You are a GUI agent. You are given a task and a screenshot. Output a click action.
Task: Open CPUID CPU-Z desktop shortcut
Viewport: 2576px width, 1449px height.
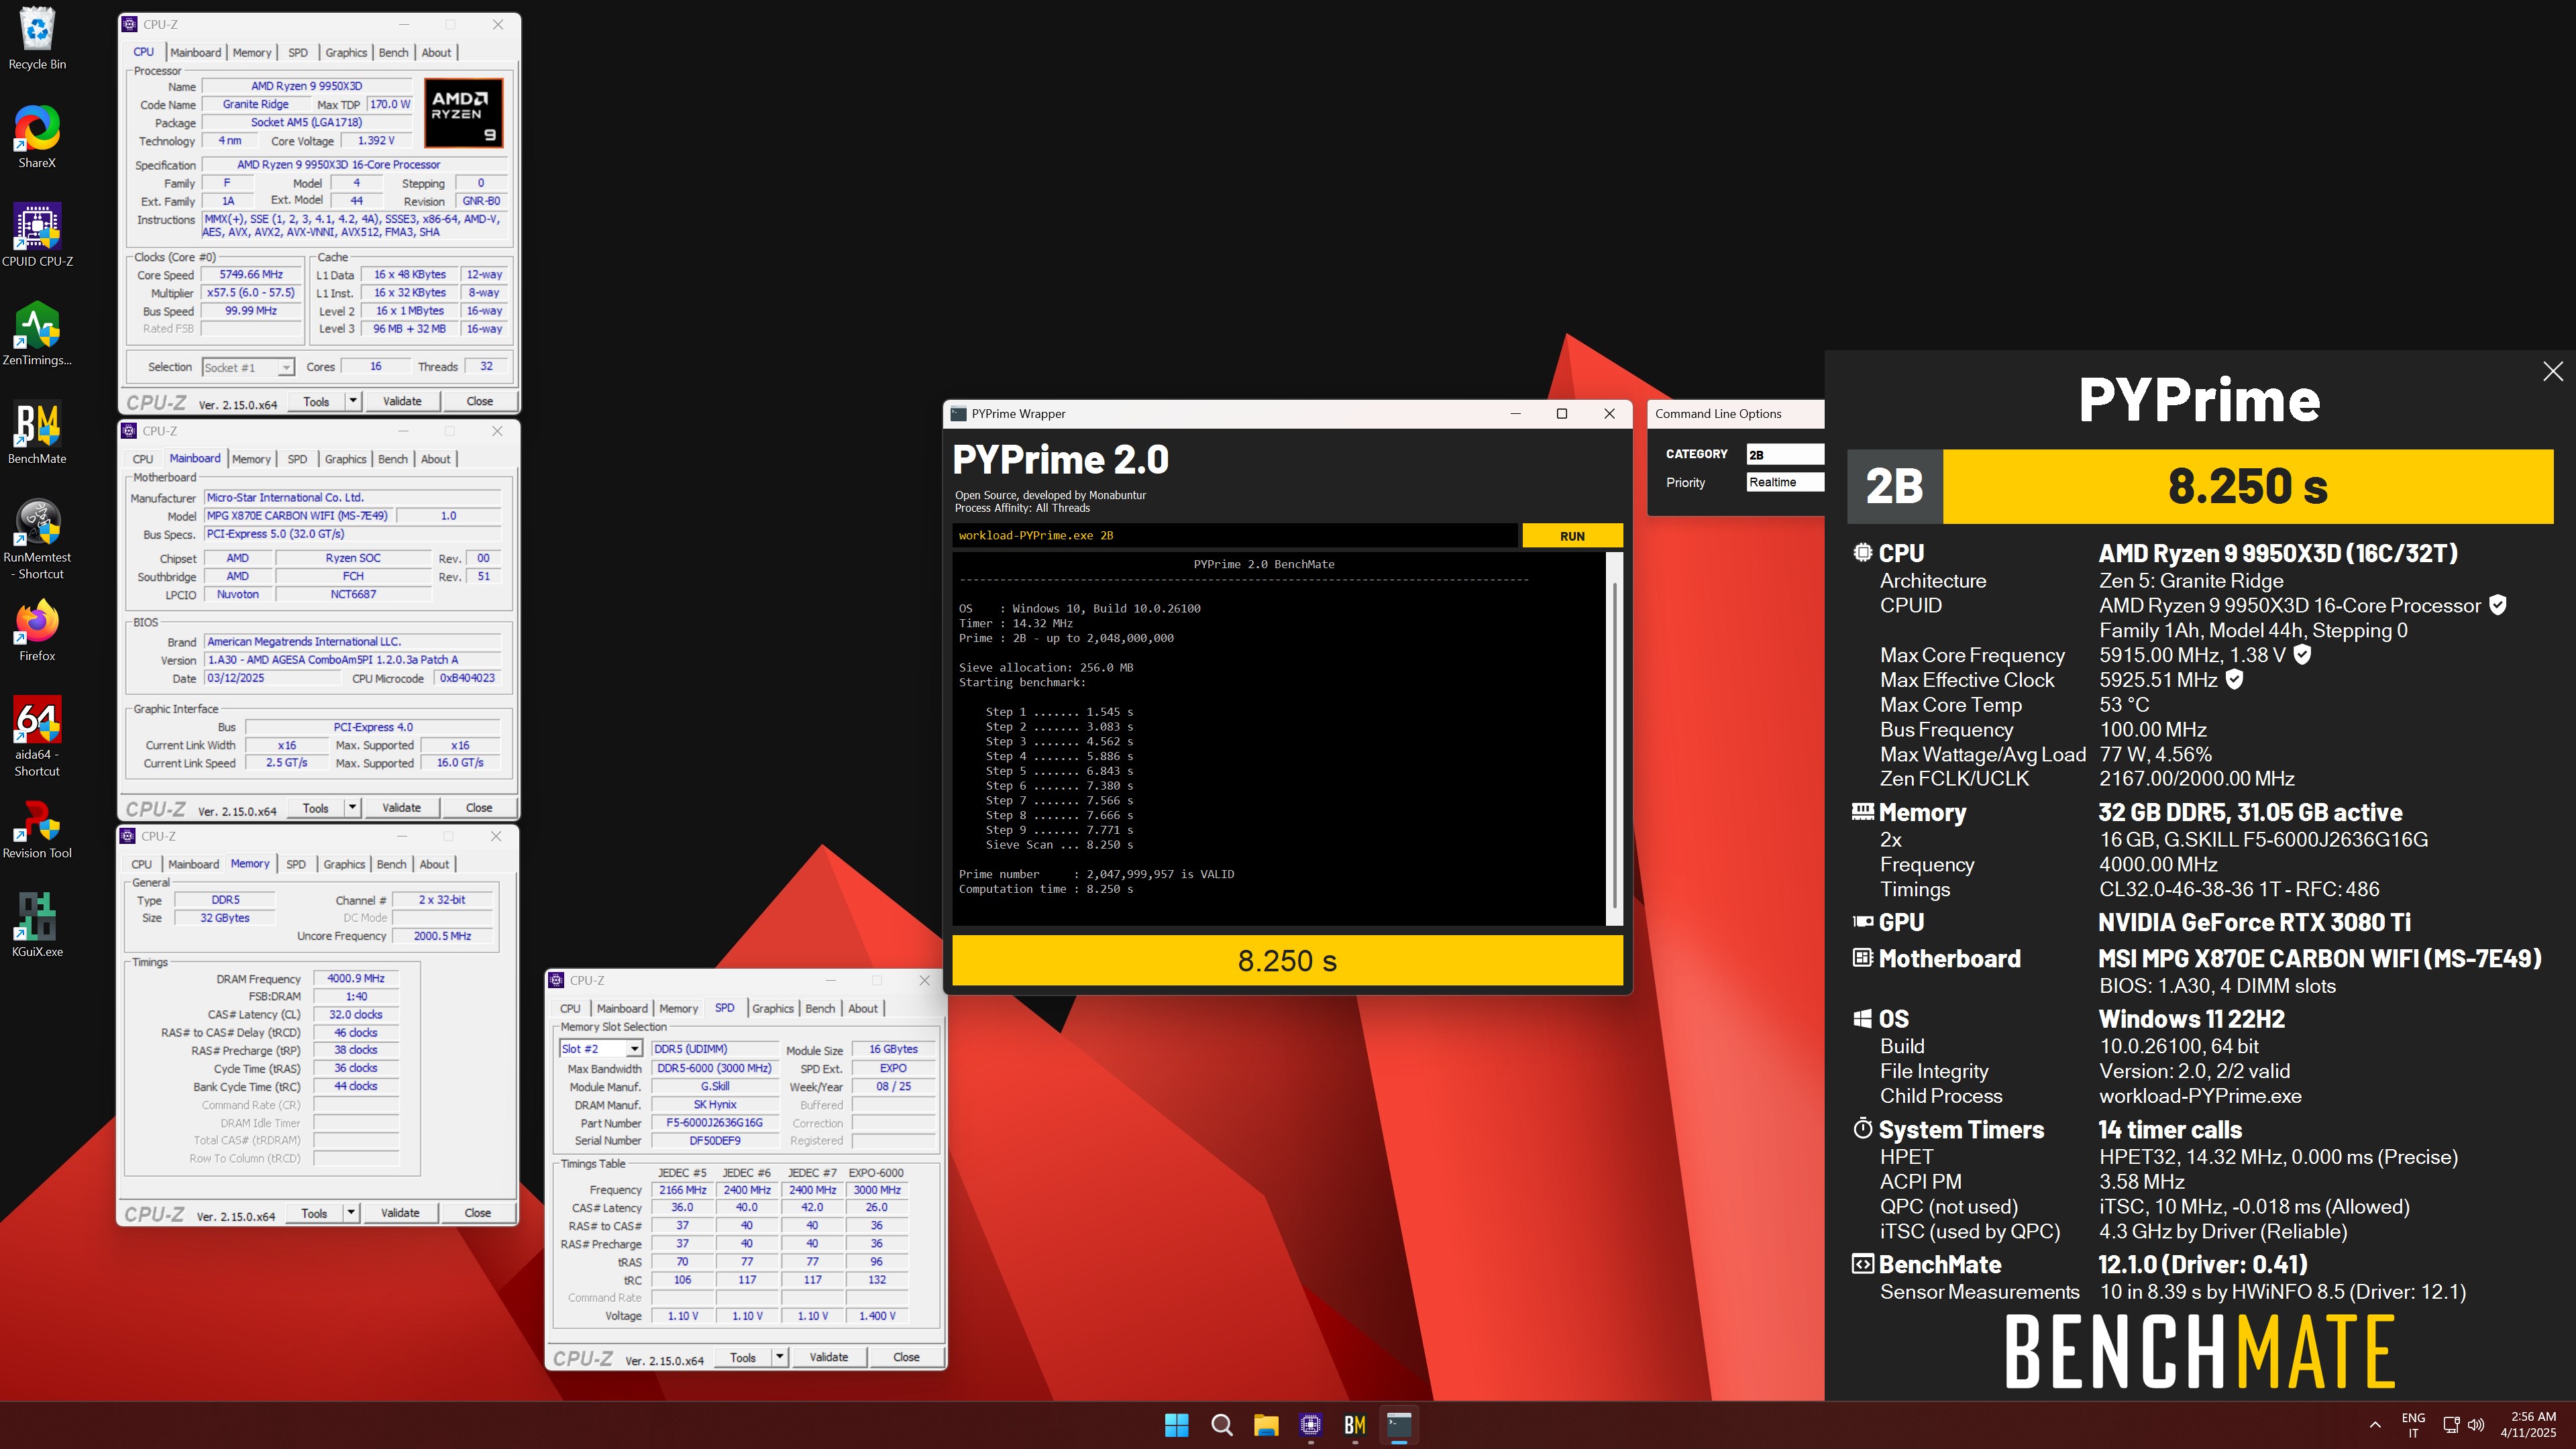[x=37, y=235]
